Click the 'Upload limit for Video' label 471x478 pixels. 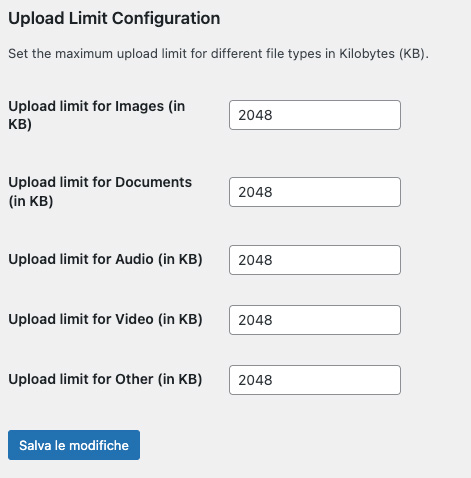(105, 319)
